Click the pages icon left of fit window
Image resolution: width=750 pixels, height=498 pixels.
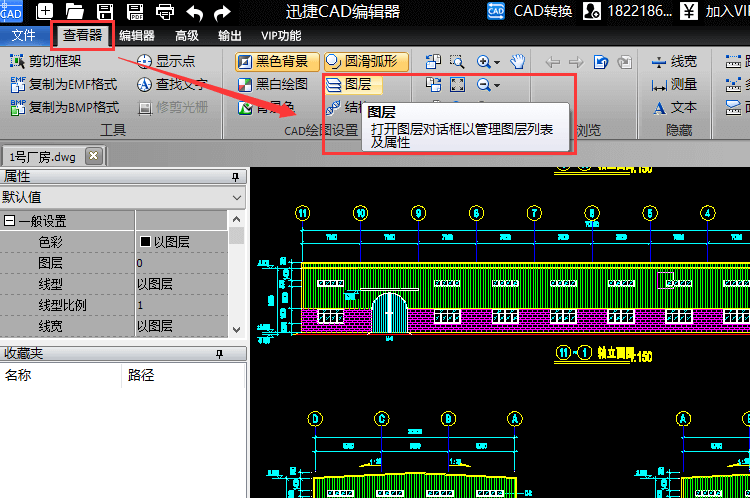tap(433, 85)
